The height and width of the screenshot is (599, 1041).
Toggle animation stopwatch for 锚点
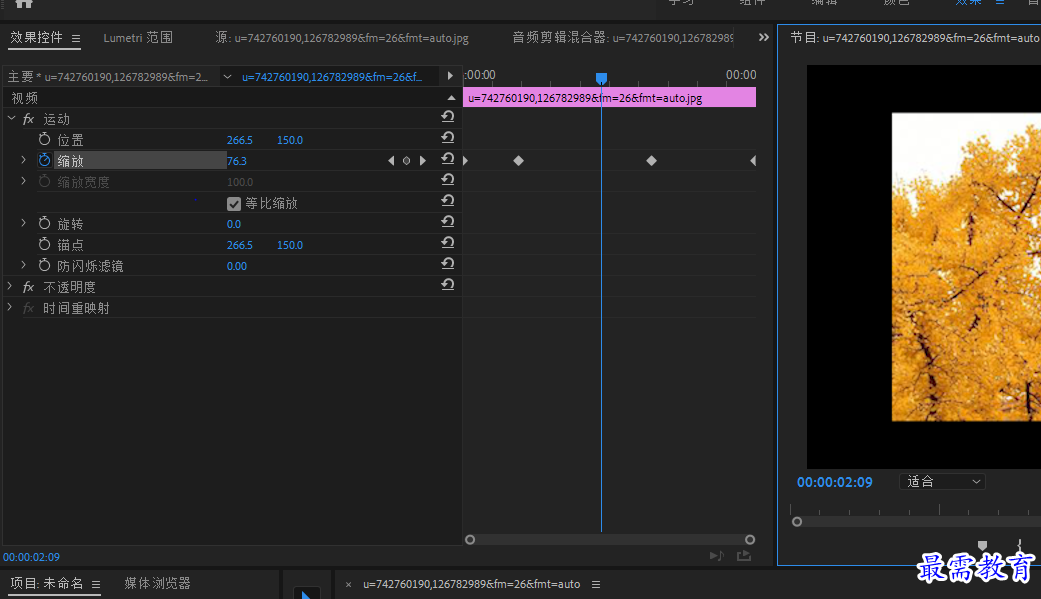click(44, 244)
